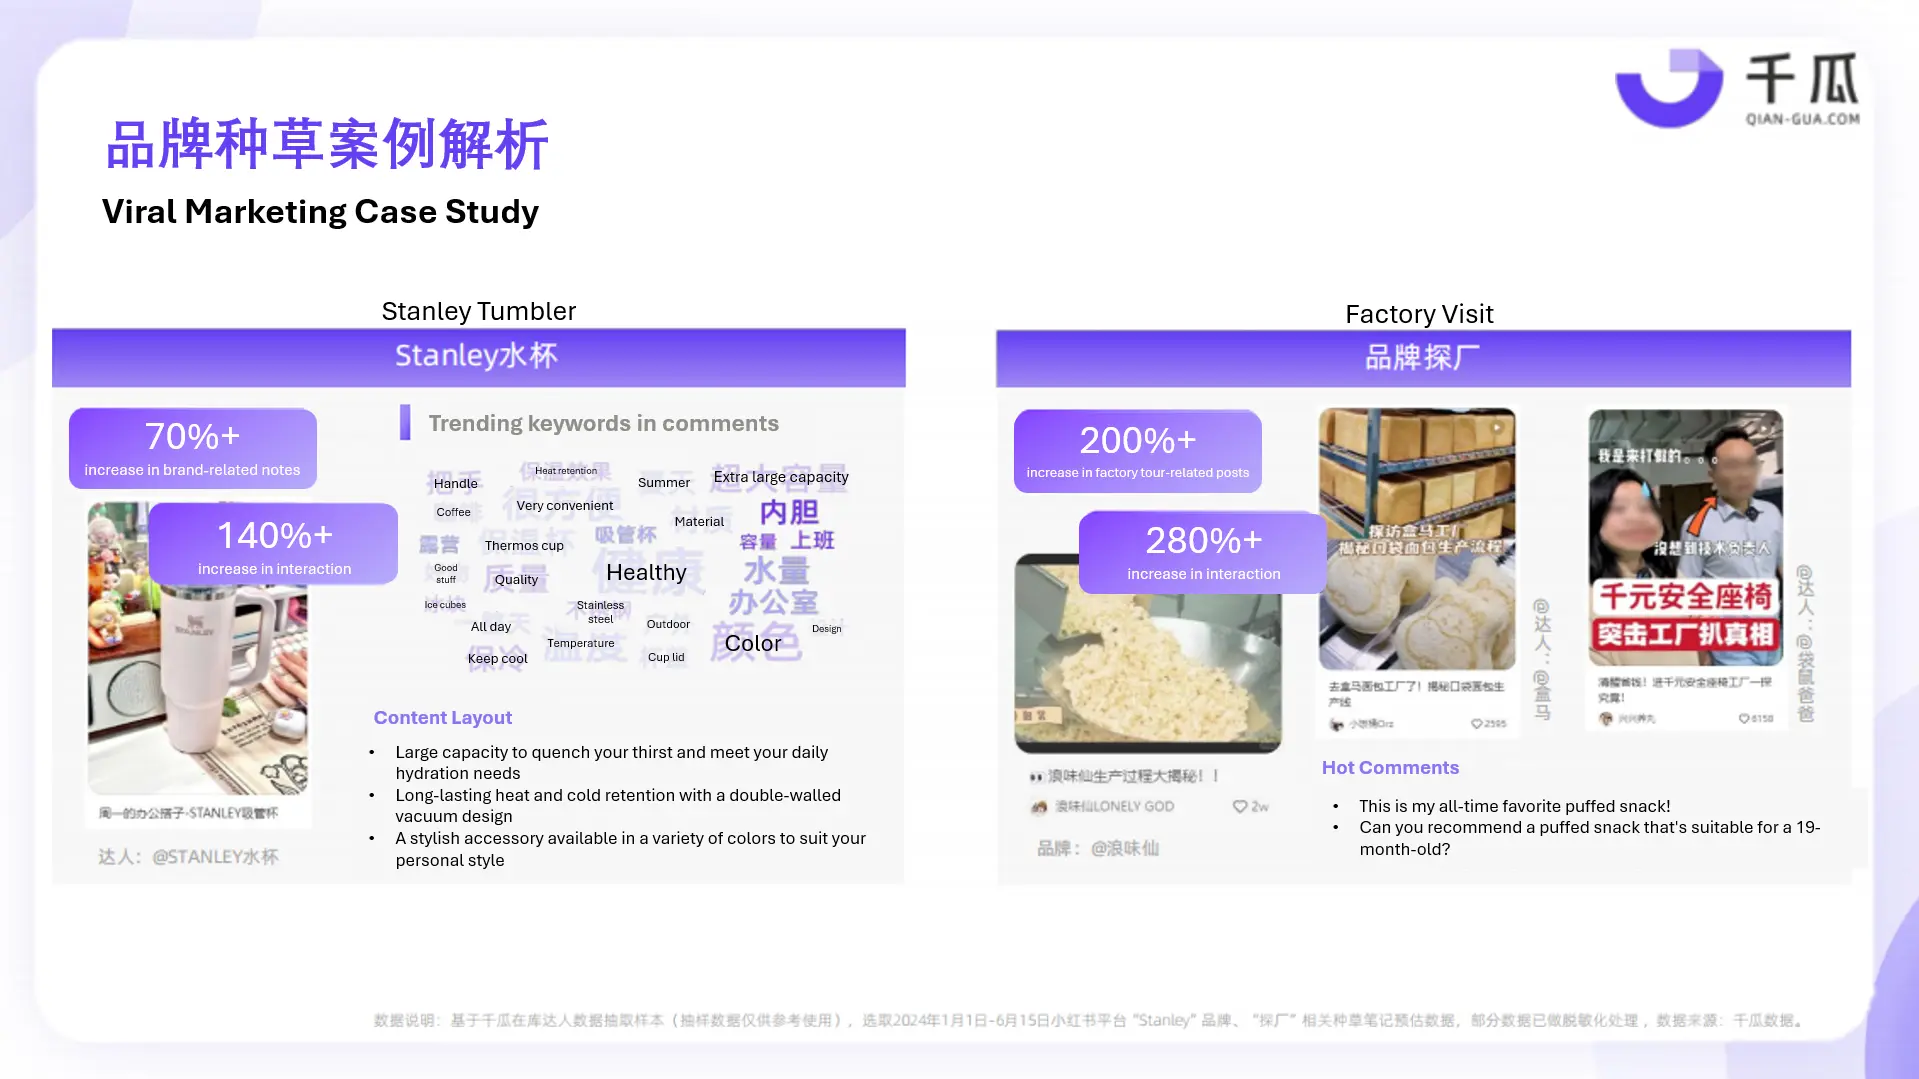Click the avatar next to LONELY GOD
The width and height of the screenshot is (1919, 1079).
tap(1039, 807)
